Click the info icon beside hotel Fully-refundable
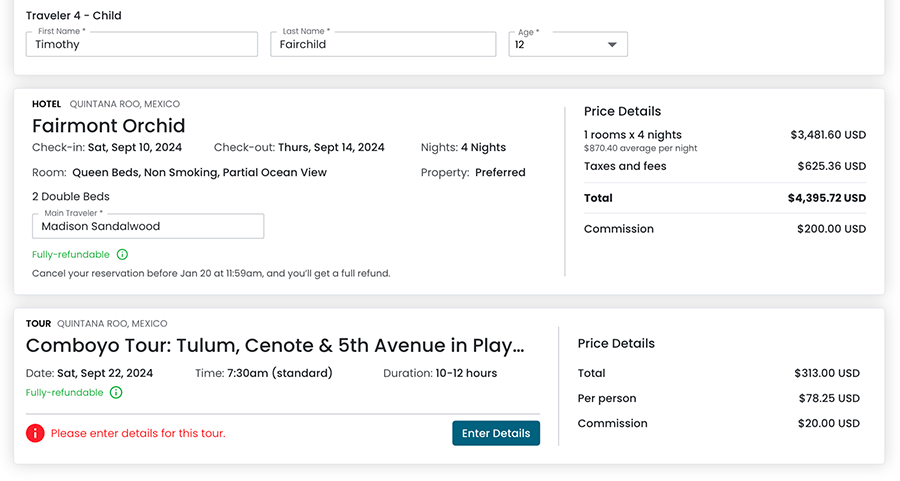This screenshot has width=900, height=481. click(x=122, y=255)
